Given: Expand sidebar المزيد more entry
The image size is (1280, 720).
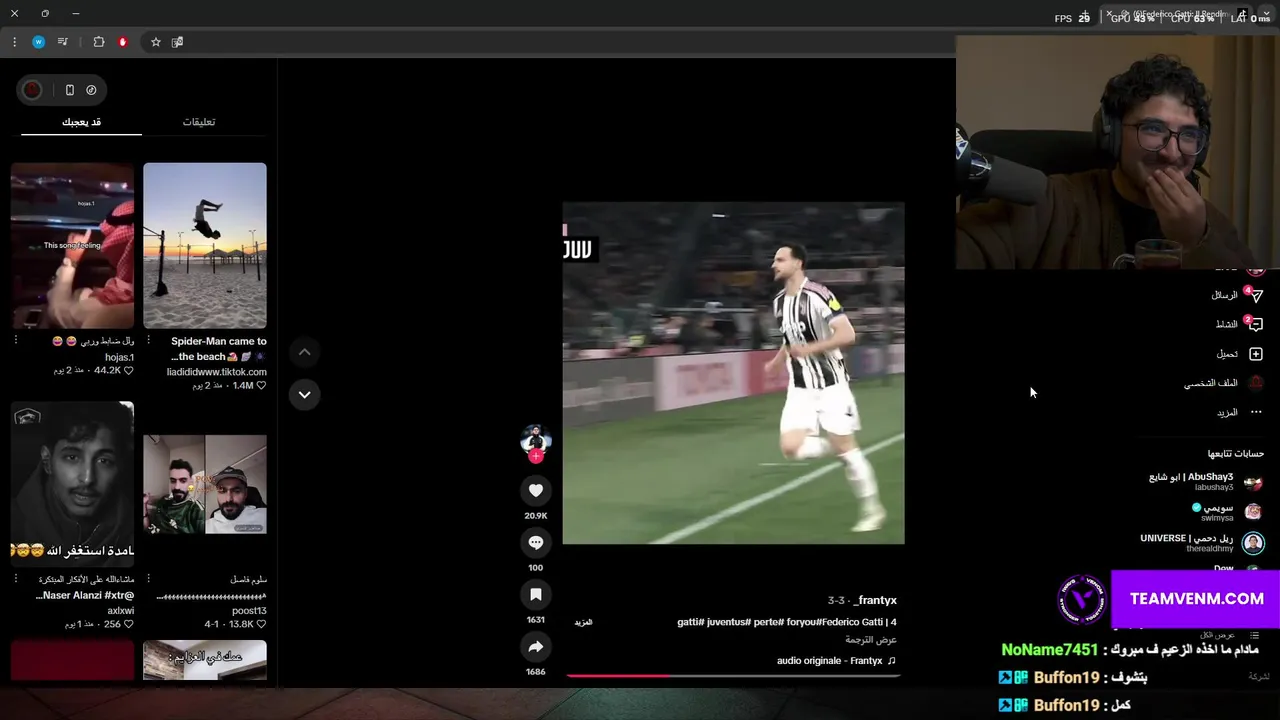Looking at the screenshot, I should [x=1227, y=413].
